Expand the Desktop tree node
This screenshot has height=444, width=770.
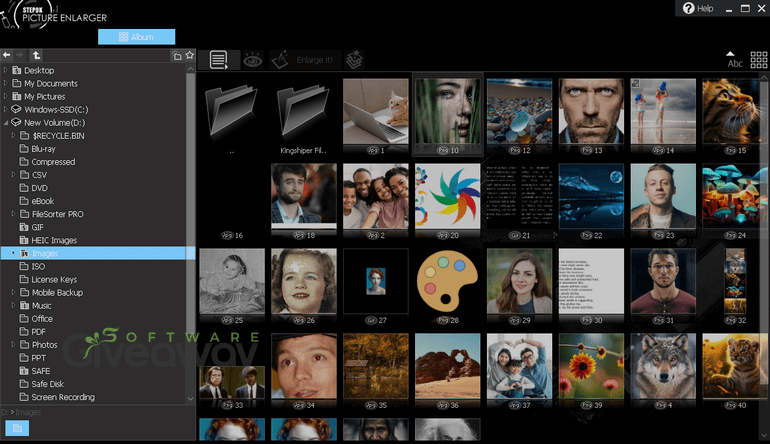tap(5, 70)
